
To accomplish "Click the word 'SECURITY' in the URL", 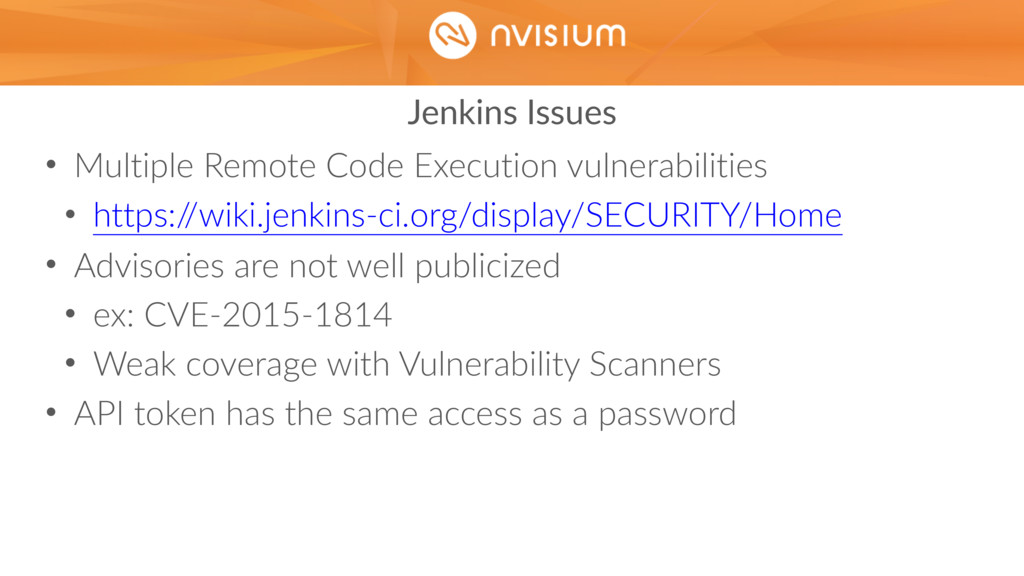I will point(662,215).
